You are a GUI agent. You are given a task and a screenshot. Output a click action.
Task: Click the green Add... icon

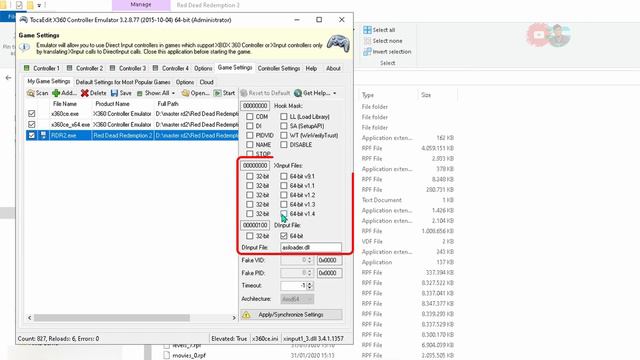pos(56,93)
